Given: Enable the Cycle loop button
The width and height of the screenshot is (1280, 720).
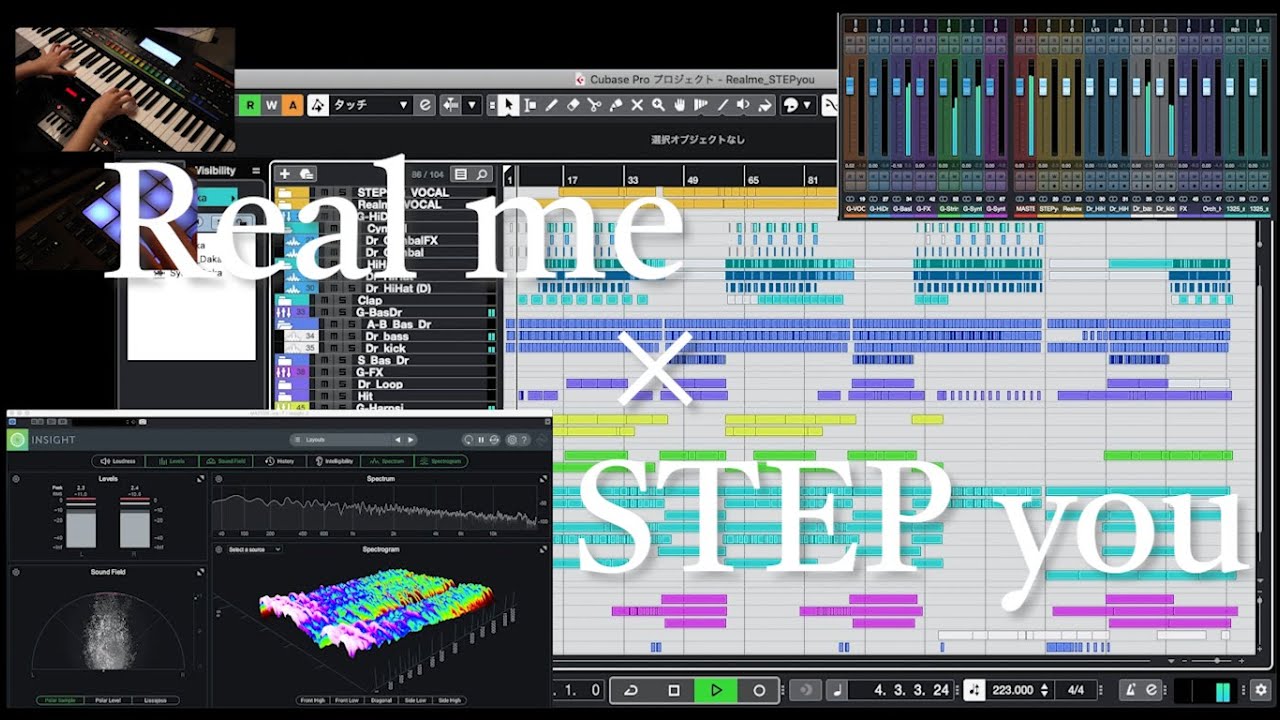Looking at the screenshot, I should coord(631,690).
